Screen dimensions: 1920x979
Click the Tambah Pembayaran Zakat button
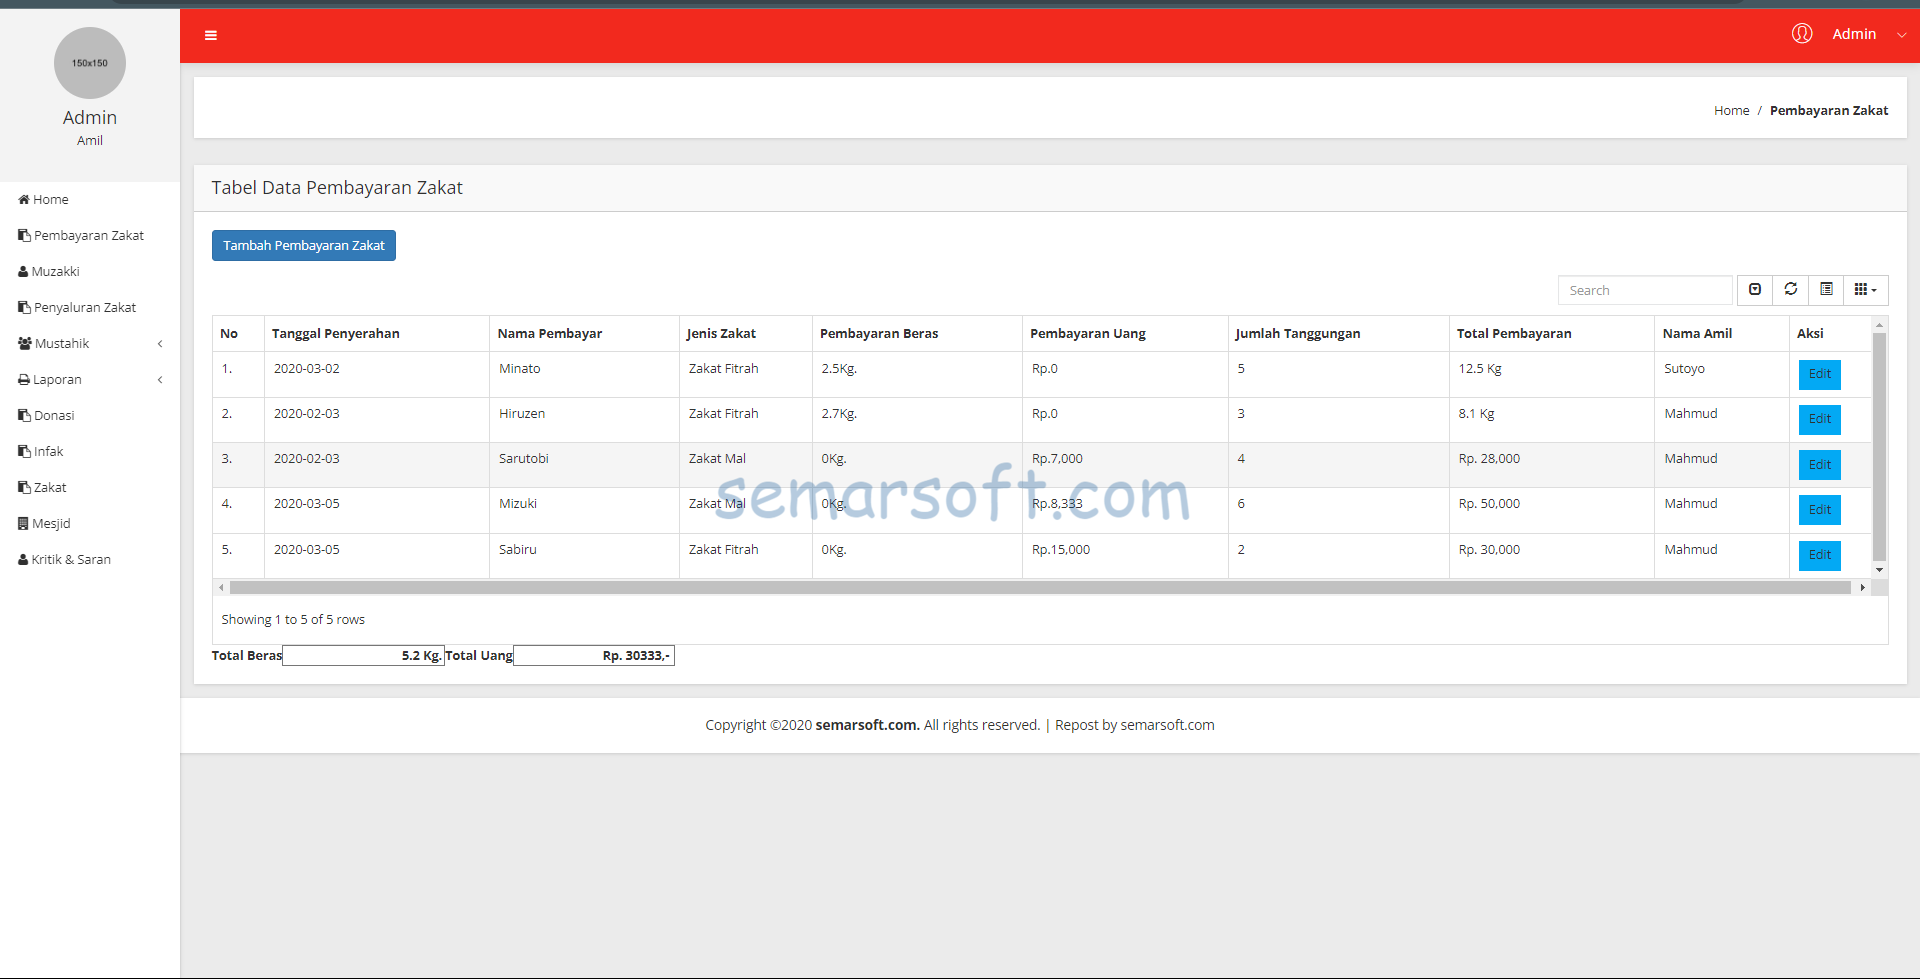coord(303,245)
